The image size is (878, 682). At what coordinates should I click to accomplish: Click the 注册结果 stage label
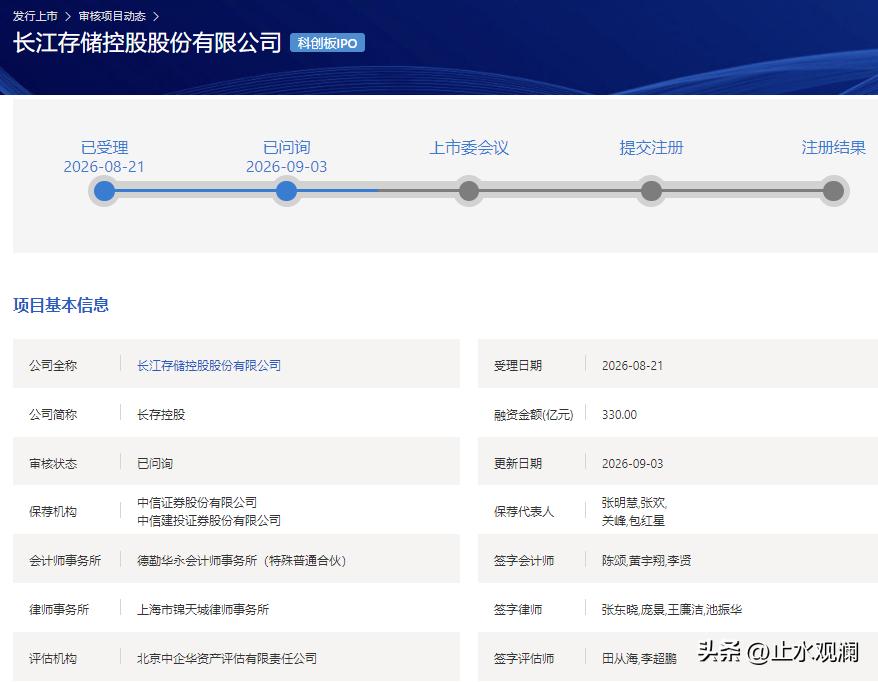click(833, 147)
